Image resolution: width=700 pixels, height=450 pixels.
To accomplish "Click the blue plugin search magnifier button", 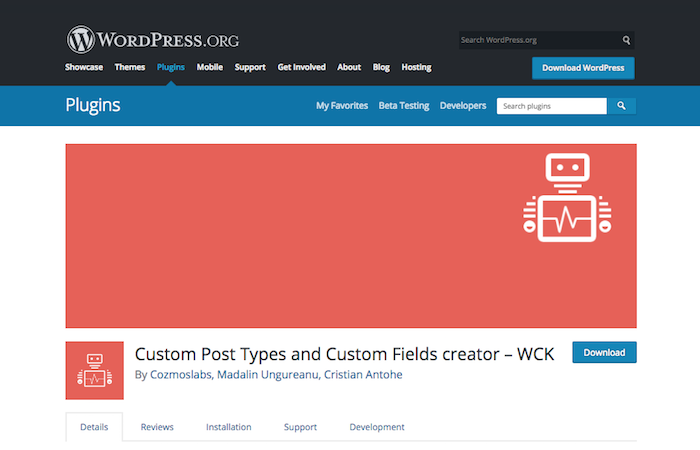I will click(621, 106).
